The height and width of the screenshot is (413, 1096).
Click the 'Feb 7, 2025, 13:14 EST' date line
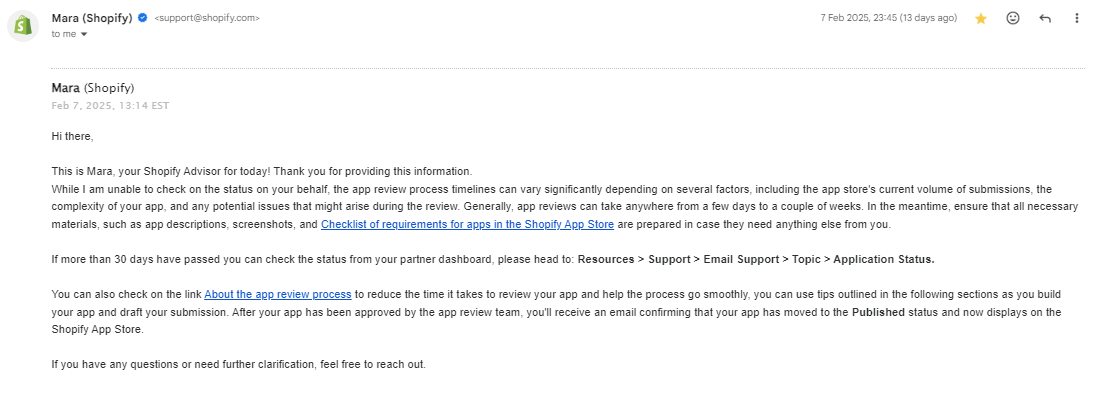tap(110, 106)
